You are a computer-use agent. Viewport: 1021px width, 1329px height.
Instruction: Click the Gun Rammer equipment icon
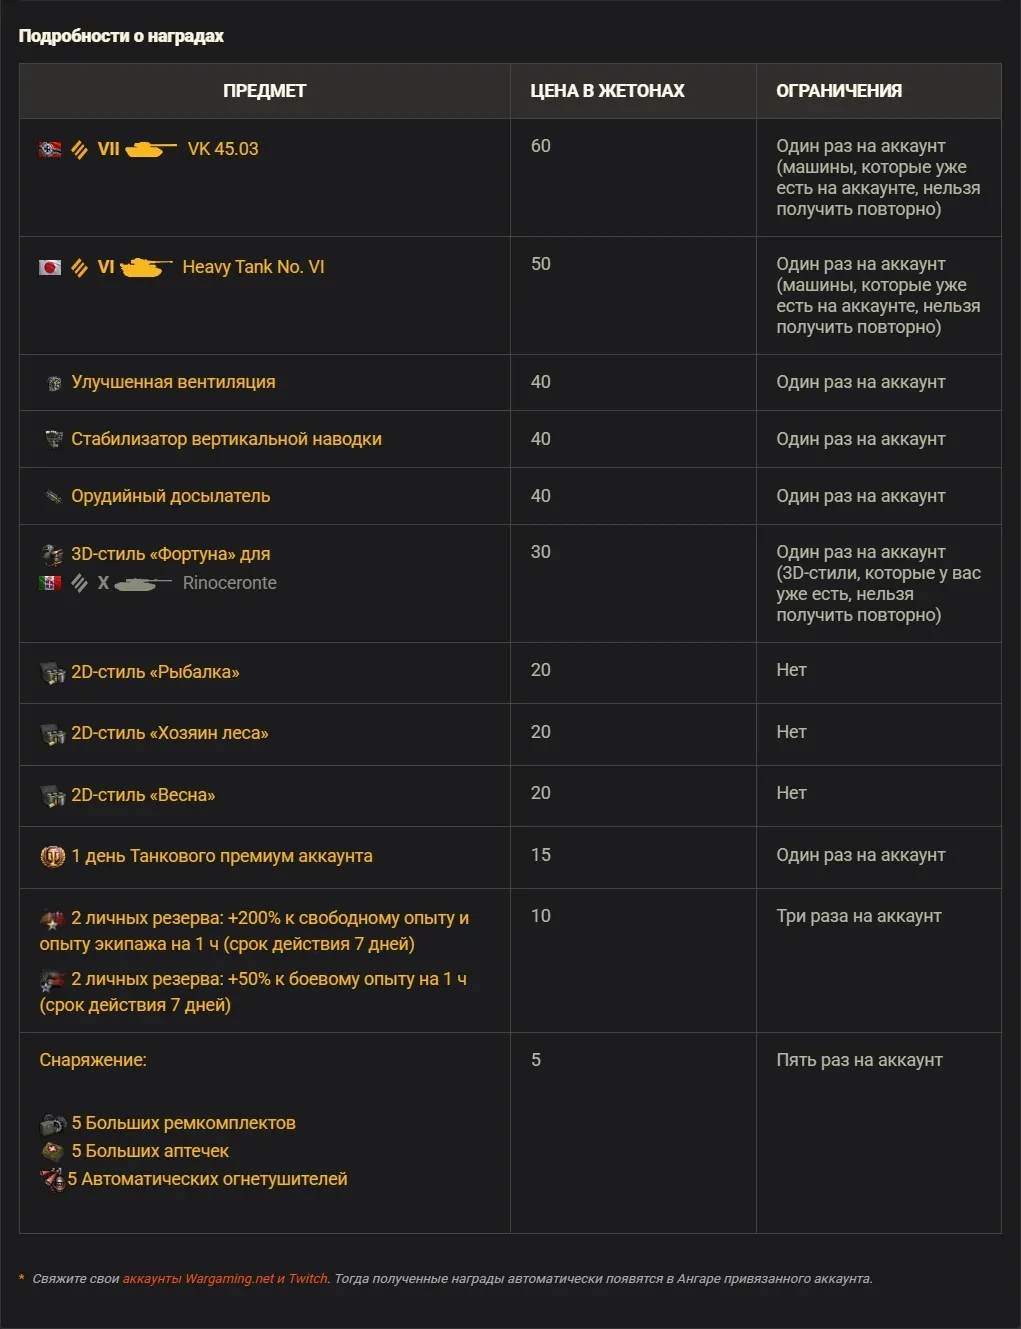point(54,497)
